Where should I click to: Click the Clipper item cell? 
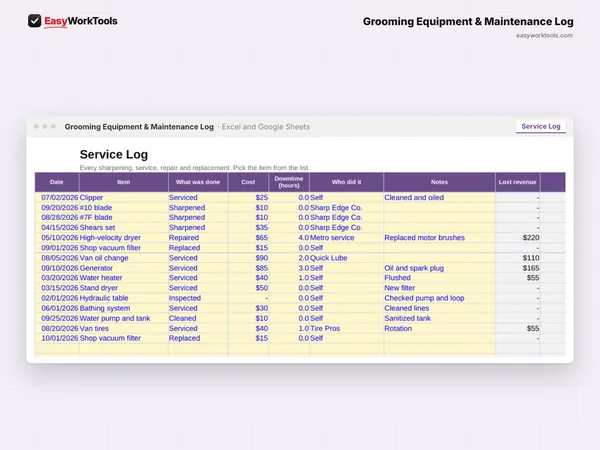(x=124, y=197)
